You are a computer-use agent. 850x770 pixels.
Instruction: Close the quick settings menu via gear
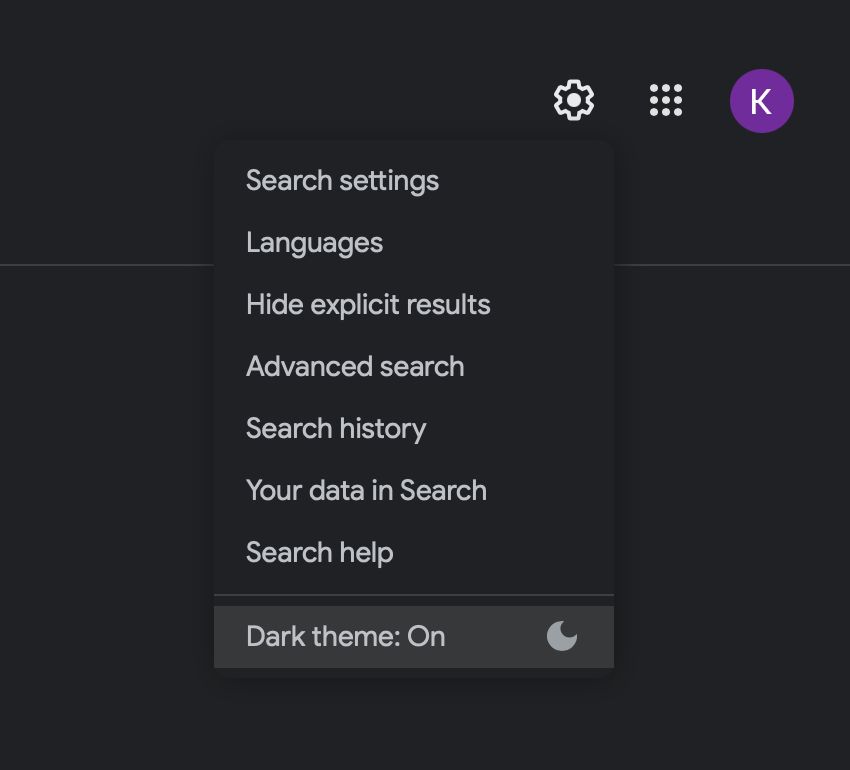coord(574,100)
